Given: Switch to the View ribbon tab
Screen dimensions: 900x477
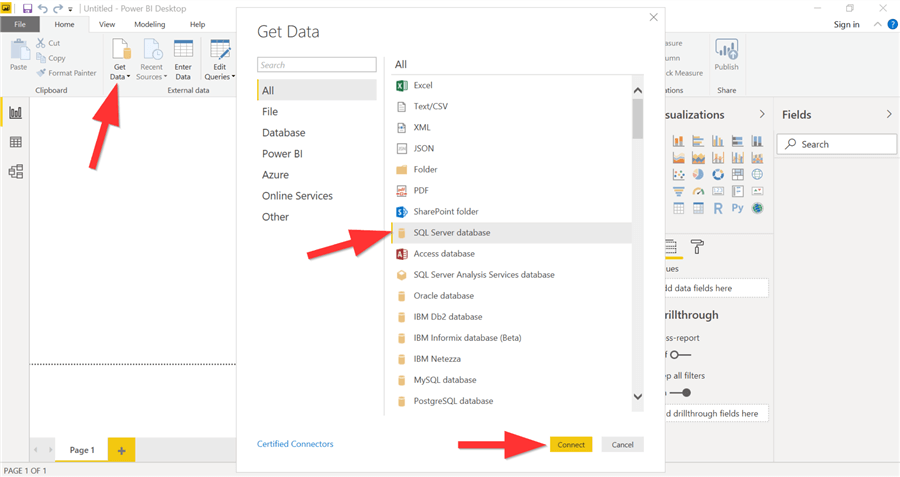Looking at the screenshot, I should pyautogui.click(x=107, y=24).
